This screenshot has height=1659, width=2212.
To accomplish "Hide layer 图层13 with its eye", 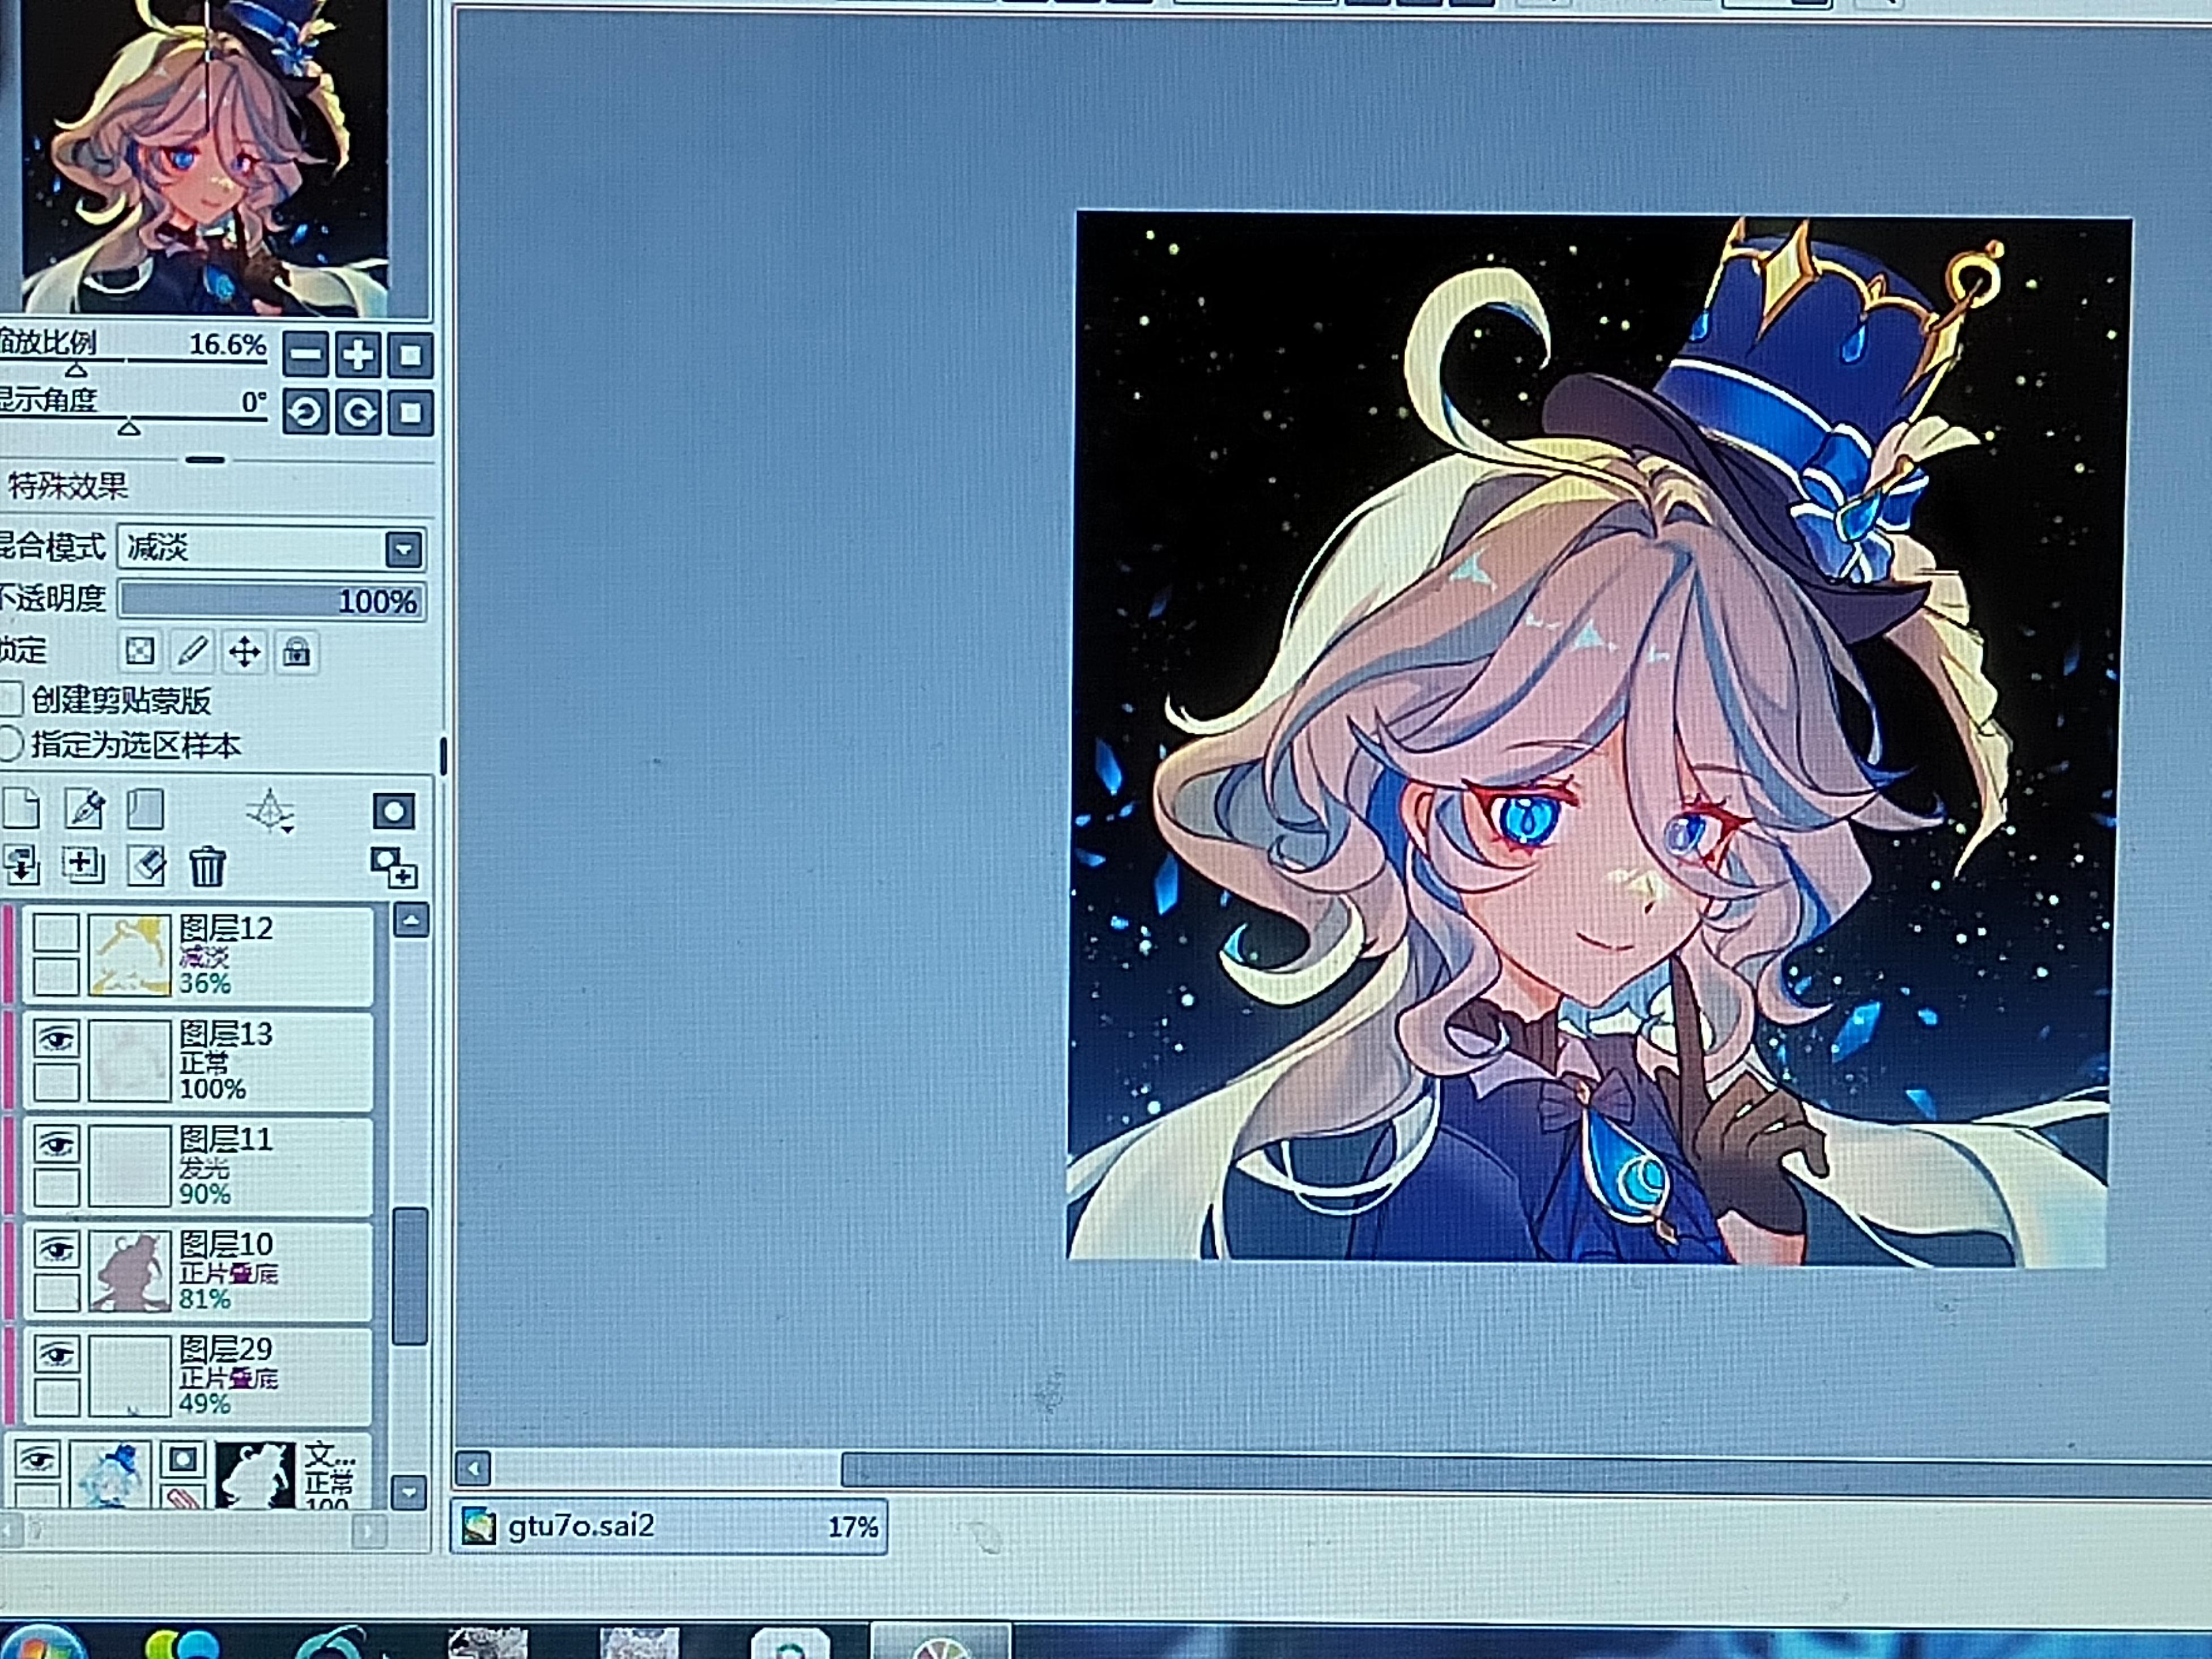I will pos(56,1038).
